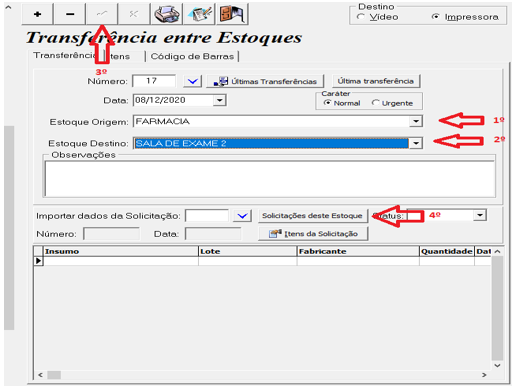Open the Data date picker dropdown
514x388 pixels.
pos(219,100)
